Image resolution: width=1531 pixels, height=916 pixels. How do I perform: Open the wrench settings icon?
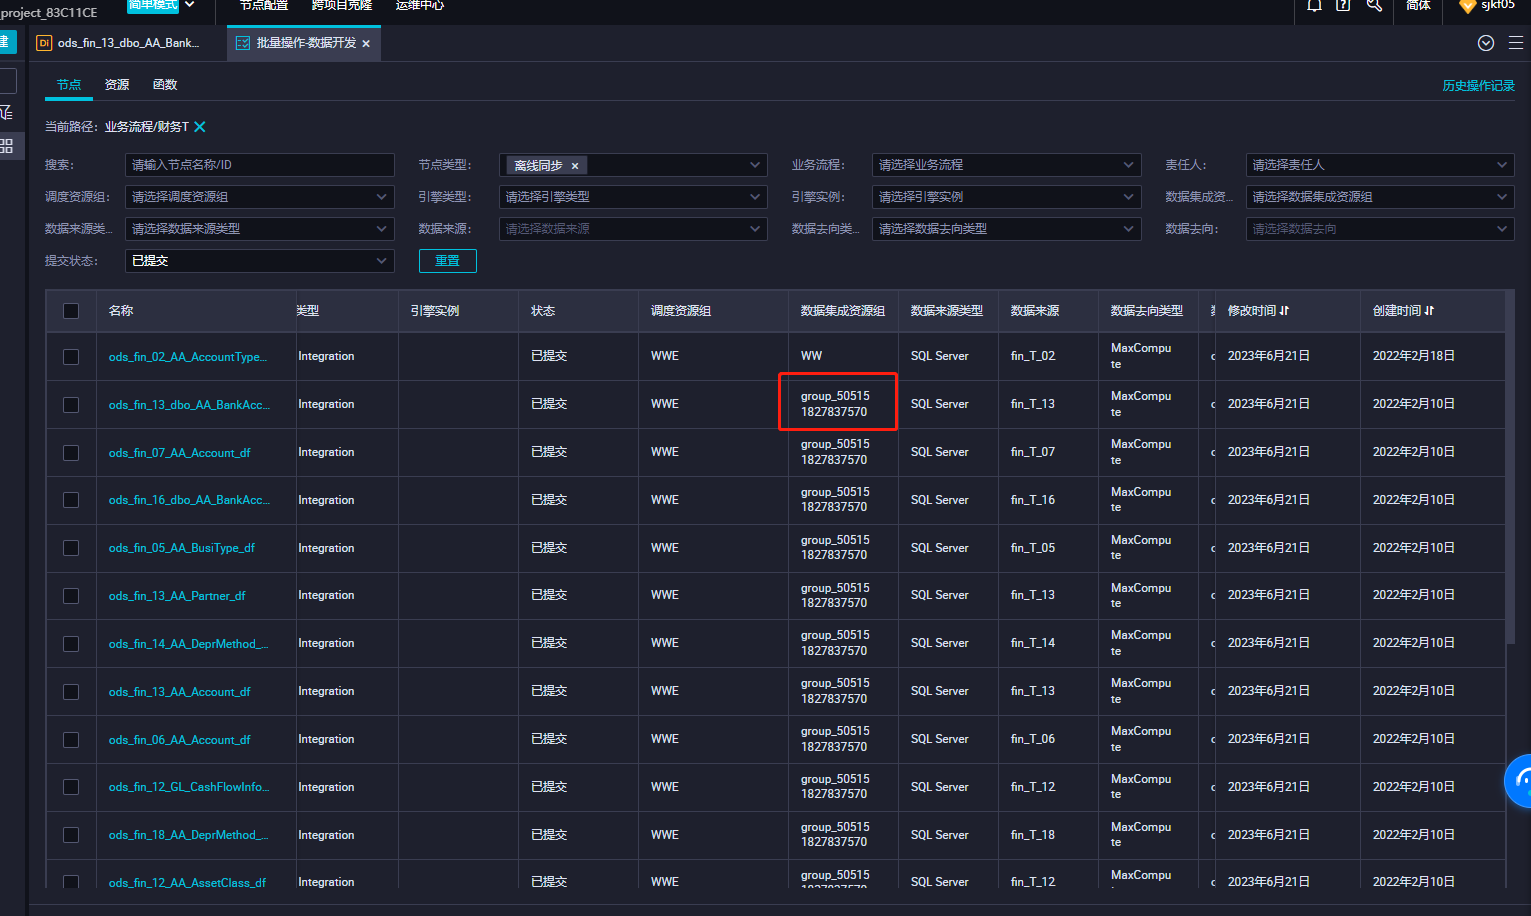(x=1374, y=5)
